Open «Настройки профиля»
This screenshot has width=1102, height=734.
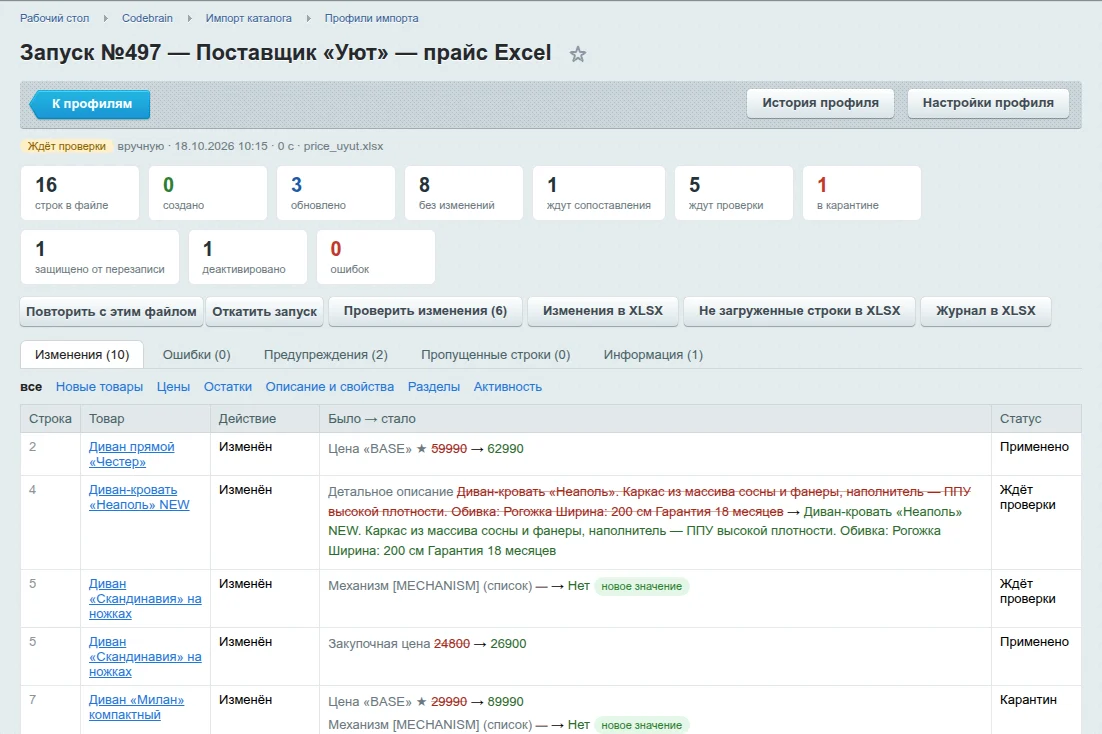(x=988, y=103)
